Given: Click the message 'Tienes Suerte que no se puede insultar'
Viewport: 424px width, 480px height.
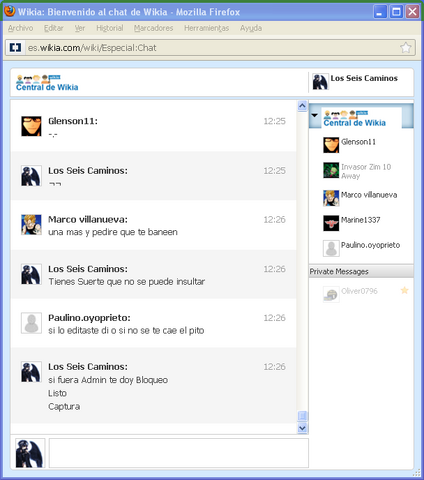Looking at the screenshot, I should (x=127, y=282).
